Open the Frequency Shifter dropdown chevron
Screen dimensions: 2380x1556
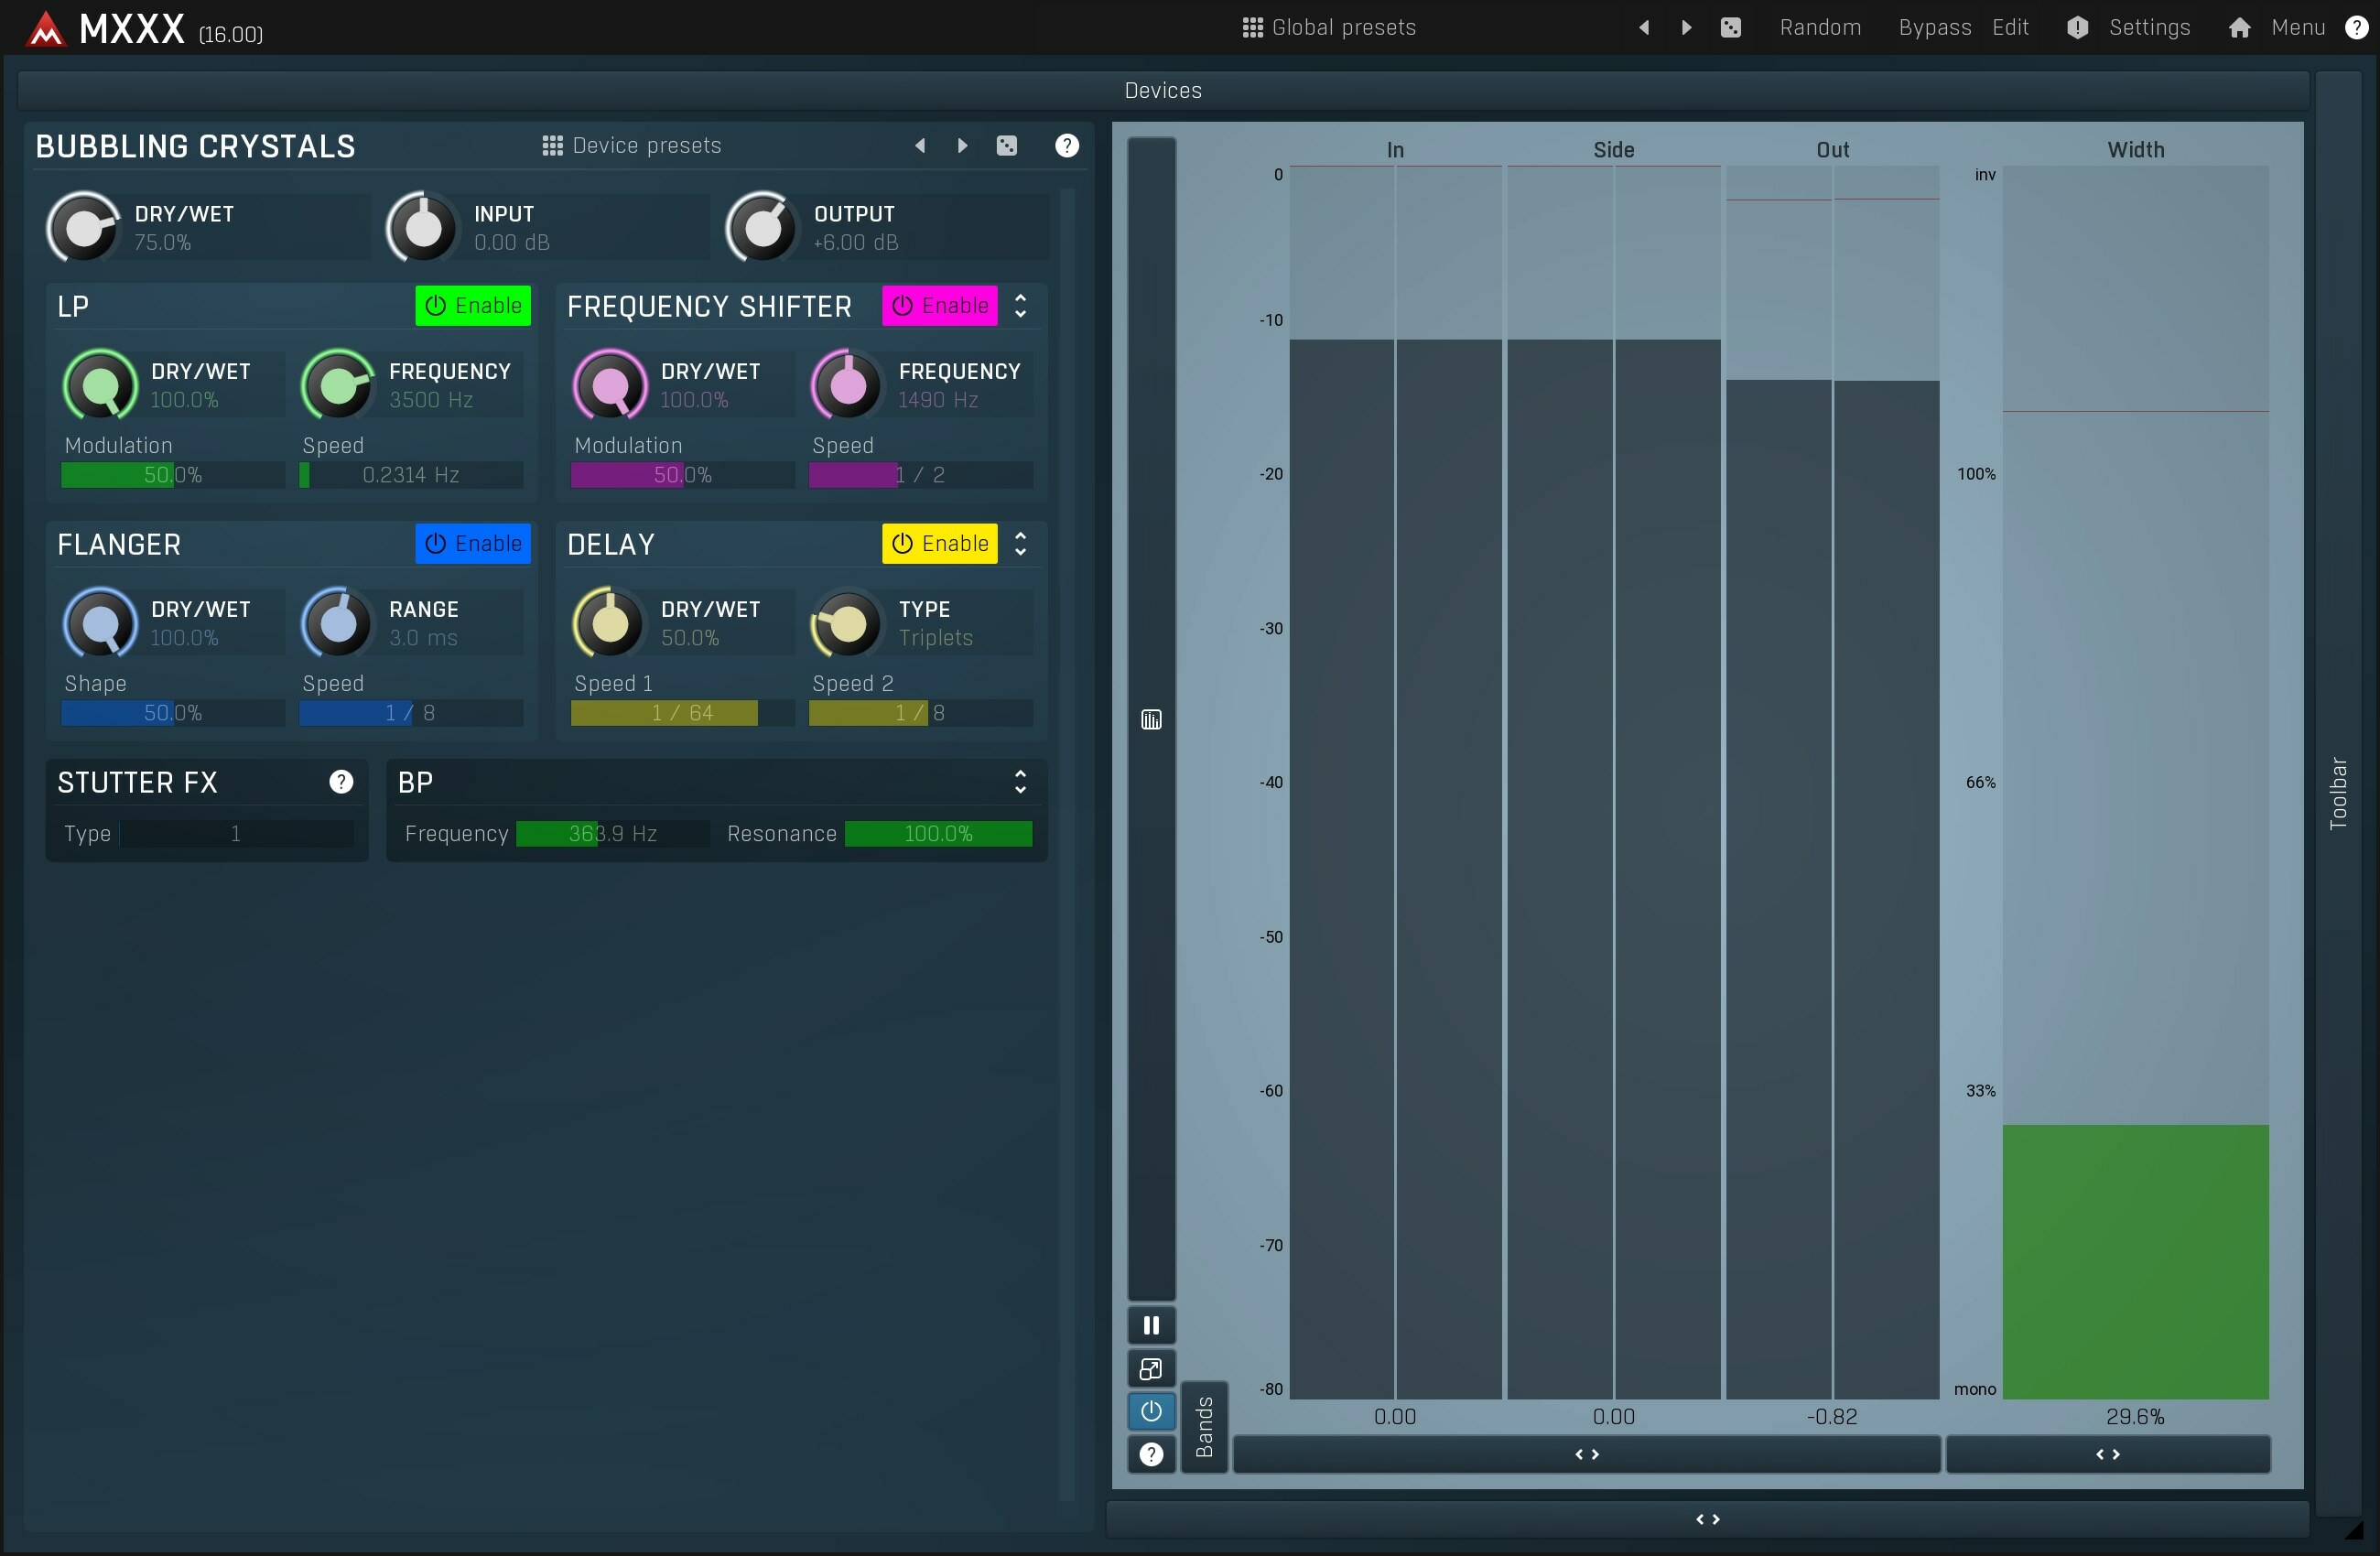point(1020,305)
